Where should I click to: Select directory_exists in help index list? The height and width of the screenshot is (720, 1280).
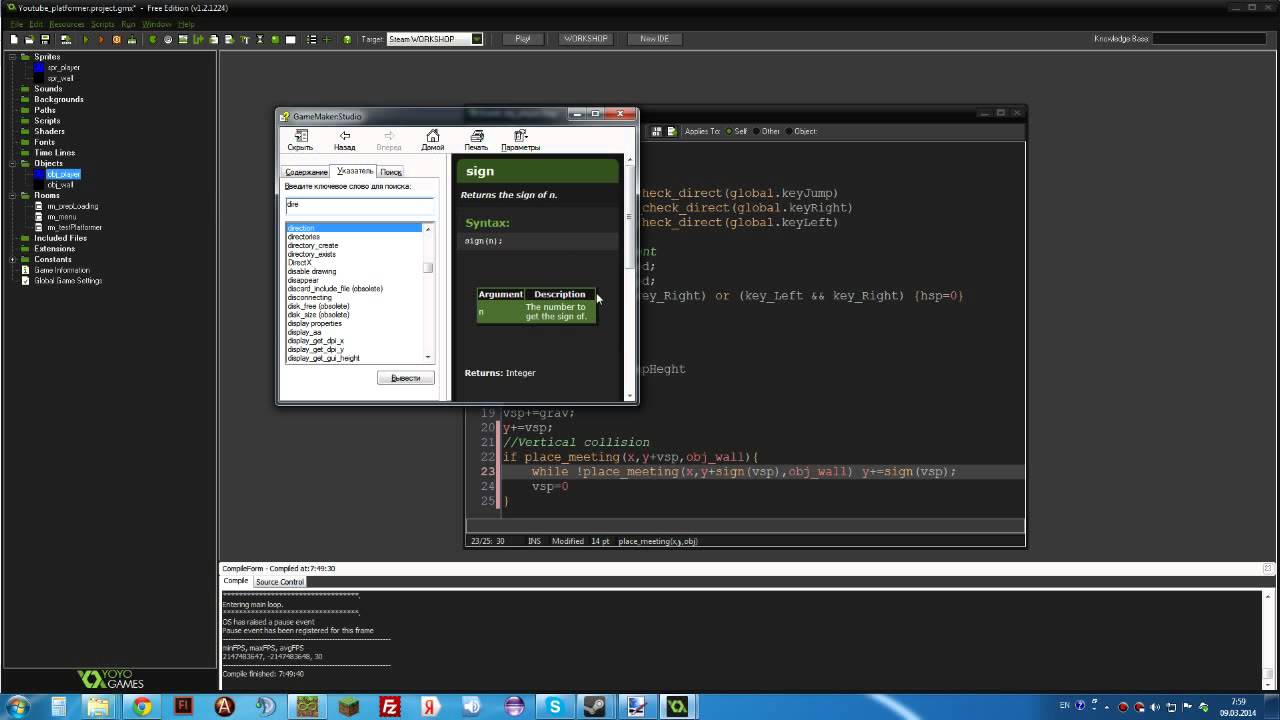[x=313, y=254]
